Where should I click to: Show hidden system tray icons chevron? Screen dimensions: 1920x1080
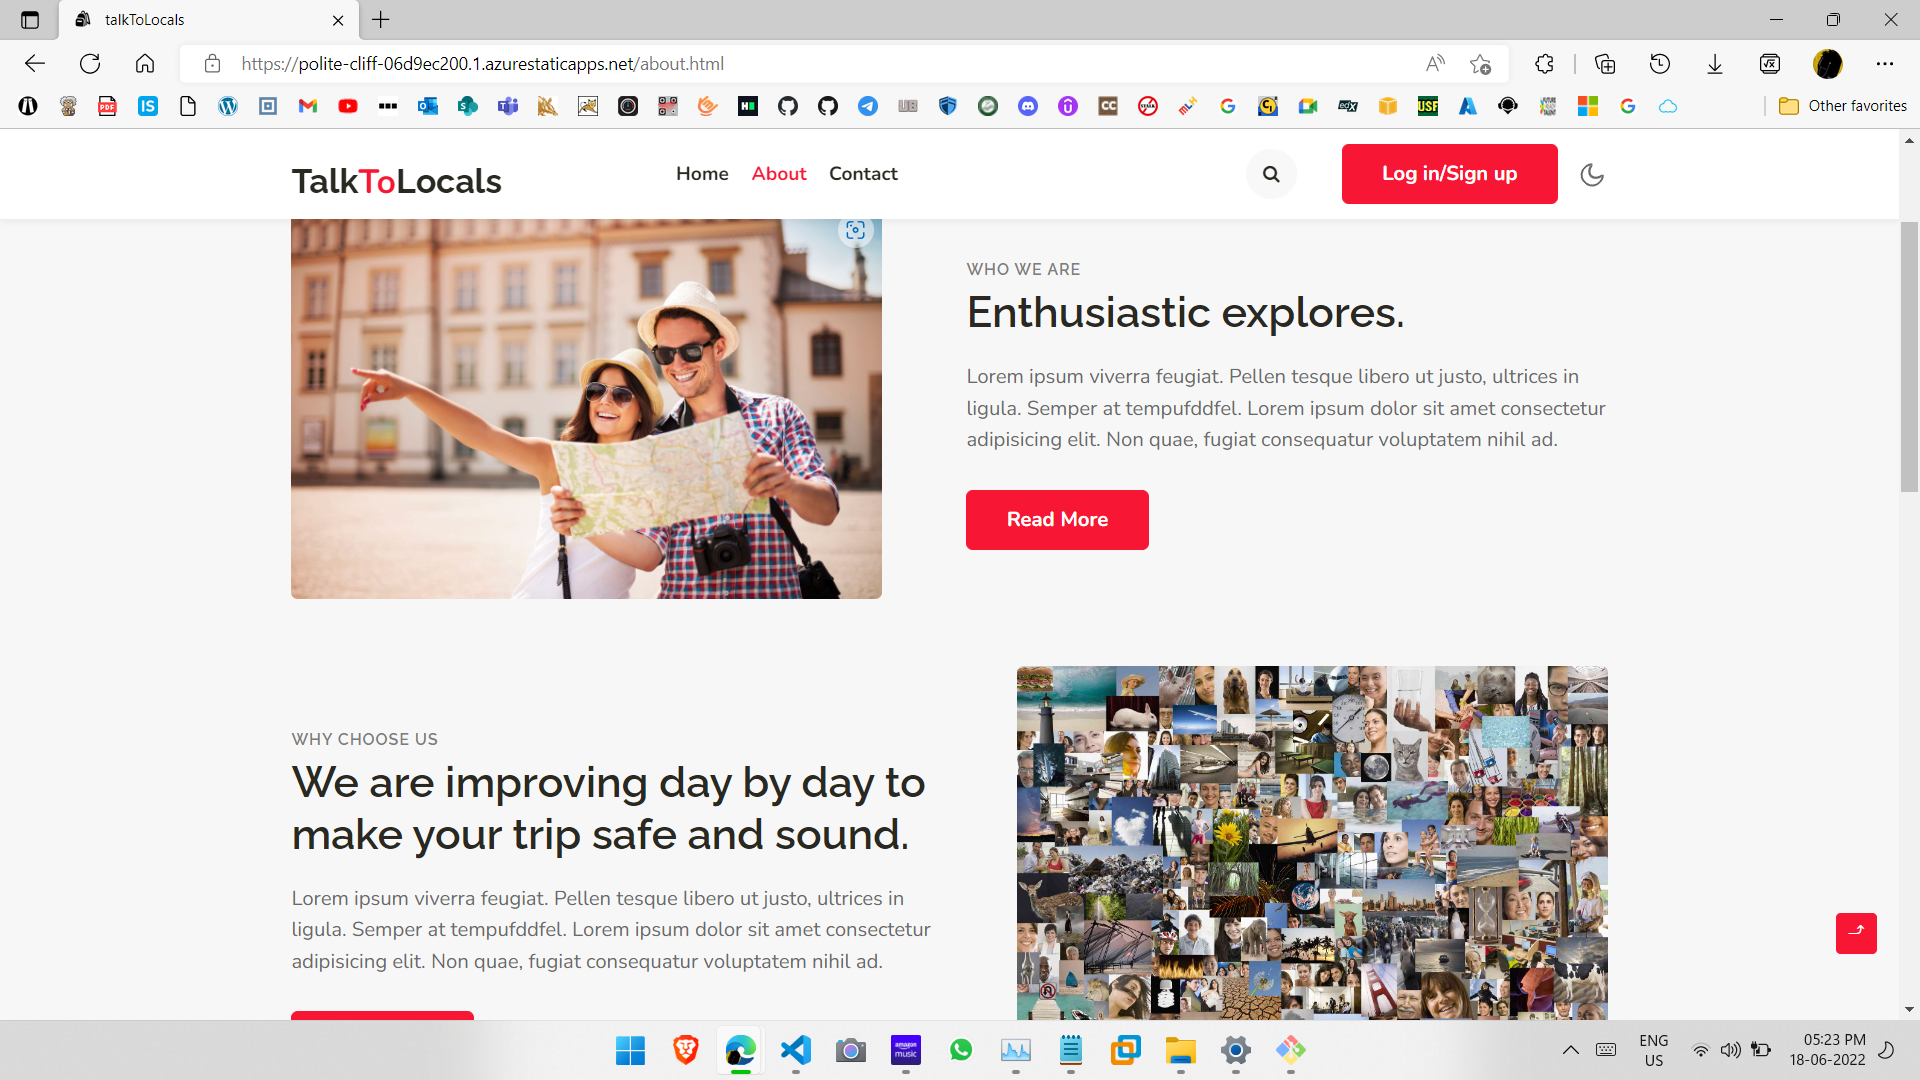(x=1571, y=1050)
